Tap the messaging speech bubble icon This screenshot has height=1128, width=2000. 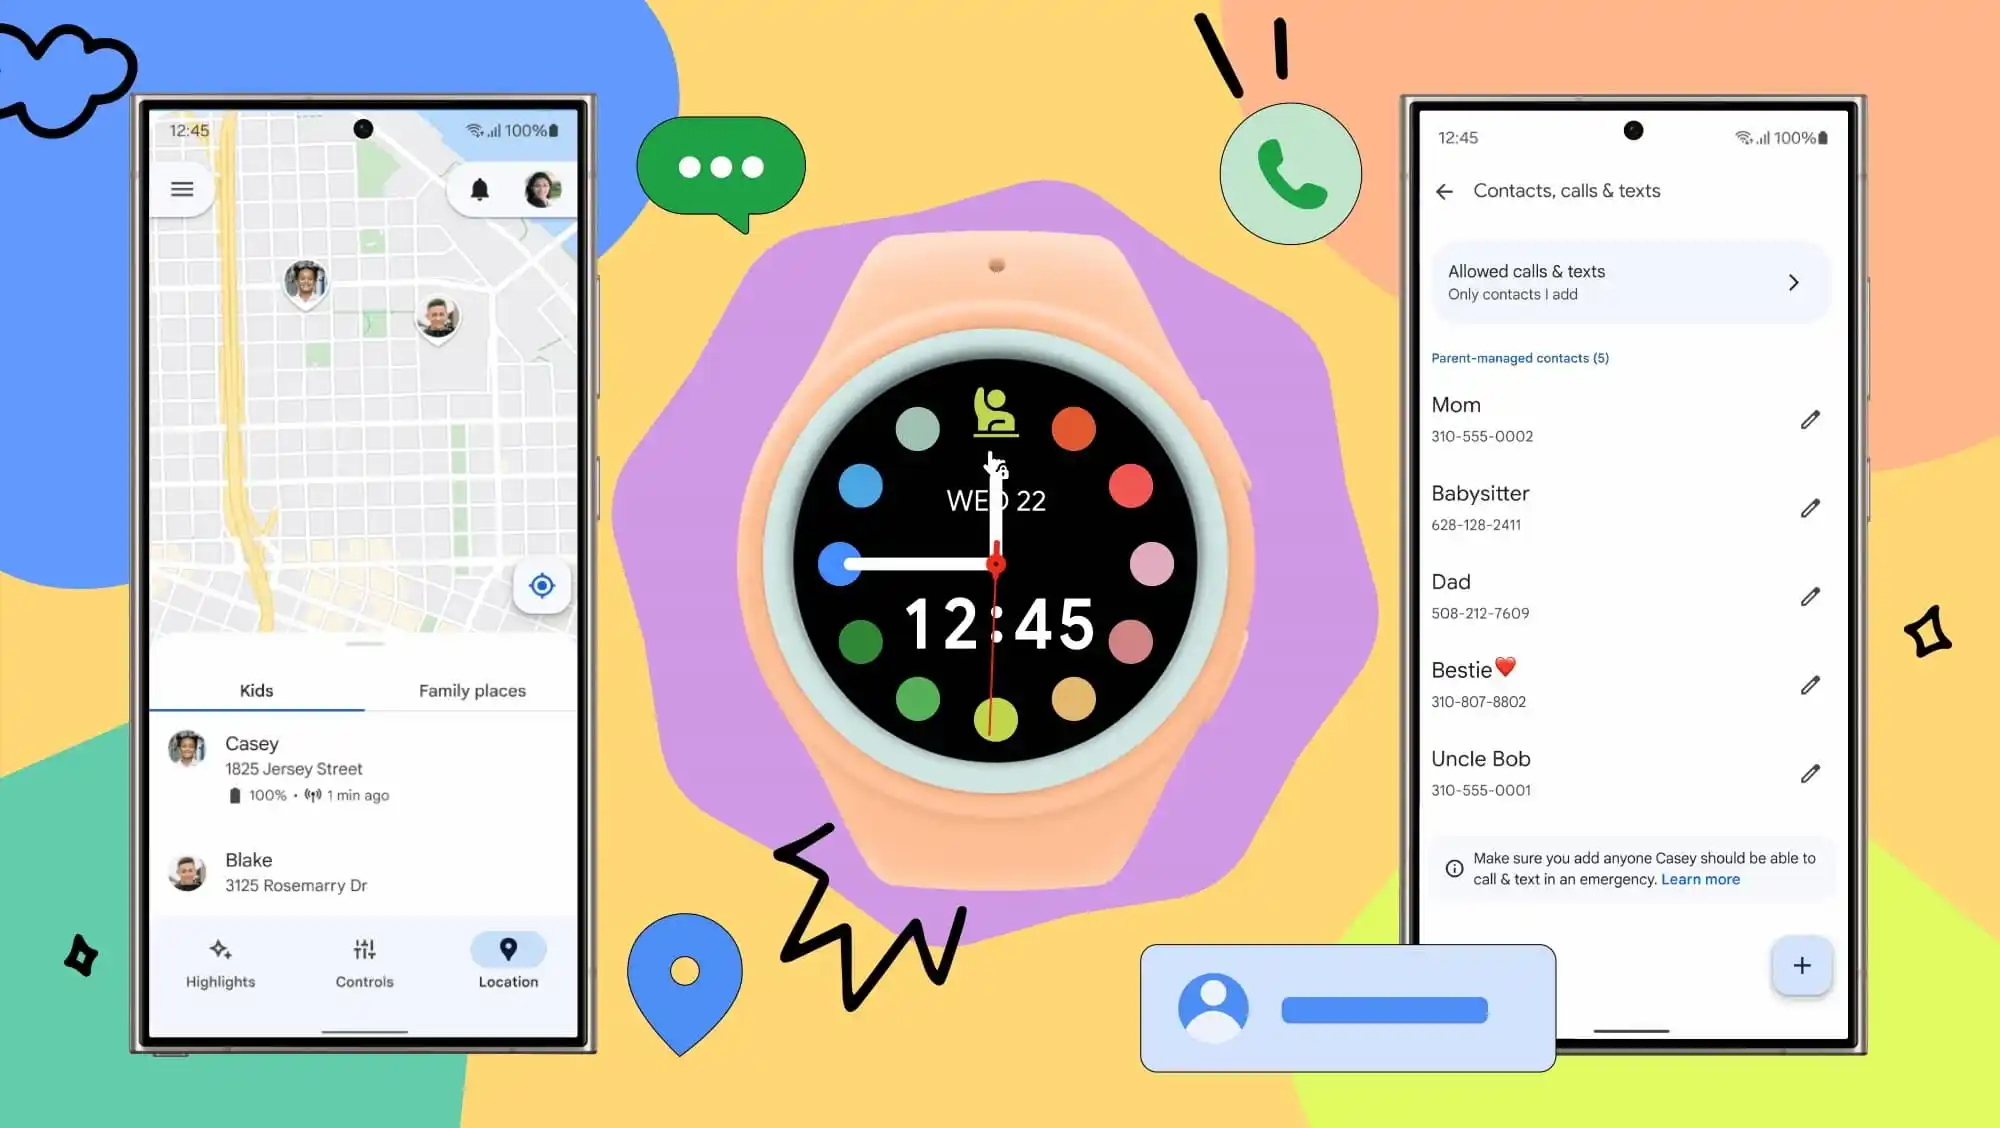pyautogui.click(x=720, y=166)
